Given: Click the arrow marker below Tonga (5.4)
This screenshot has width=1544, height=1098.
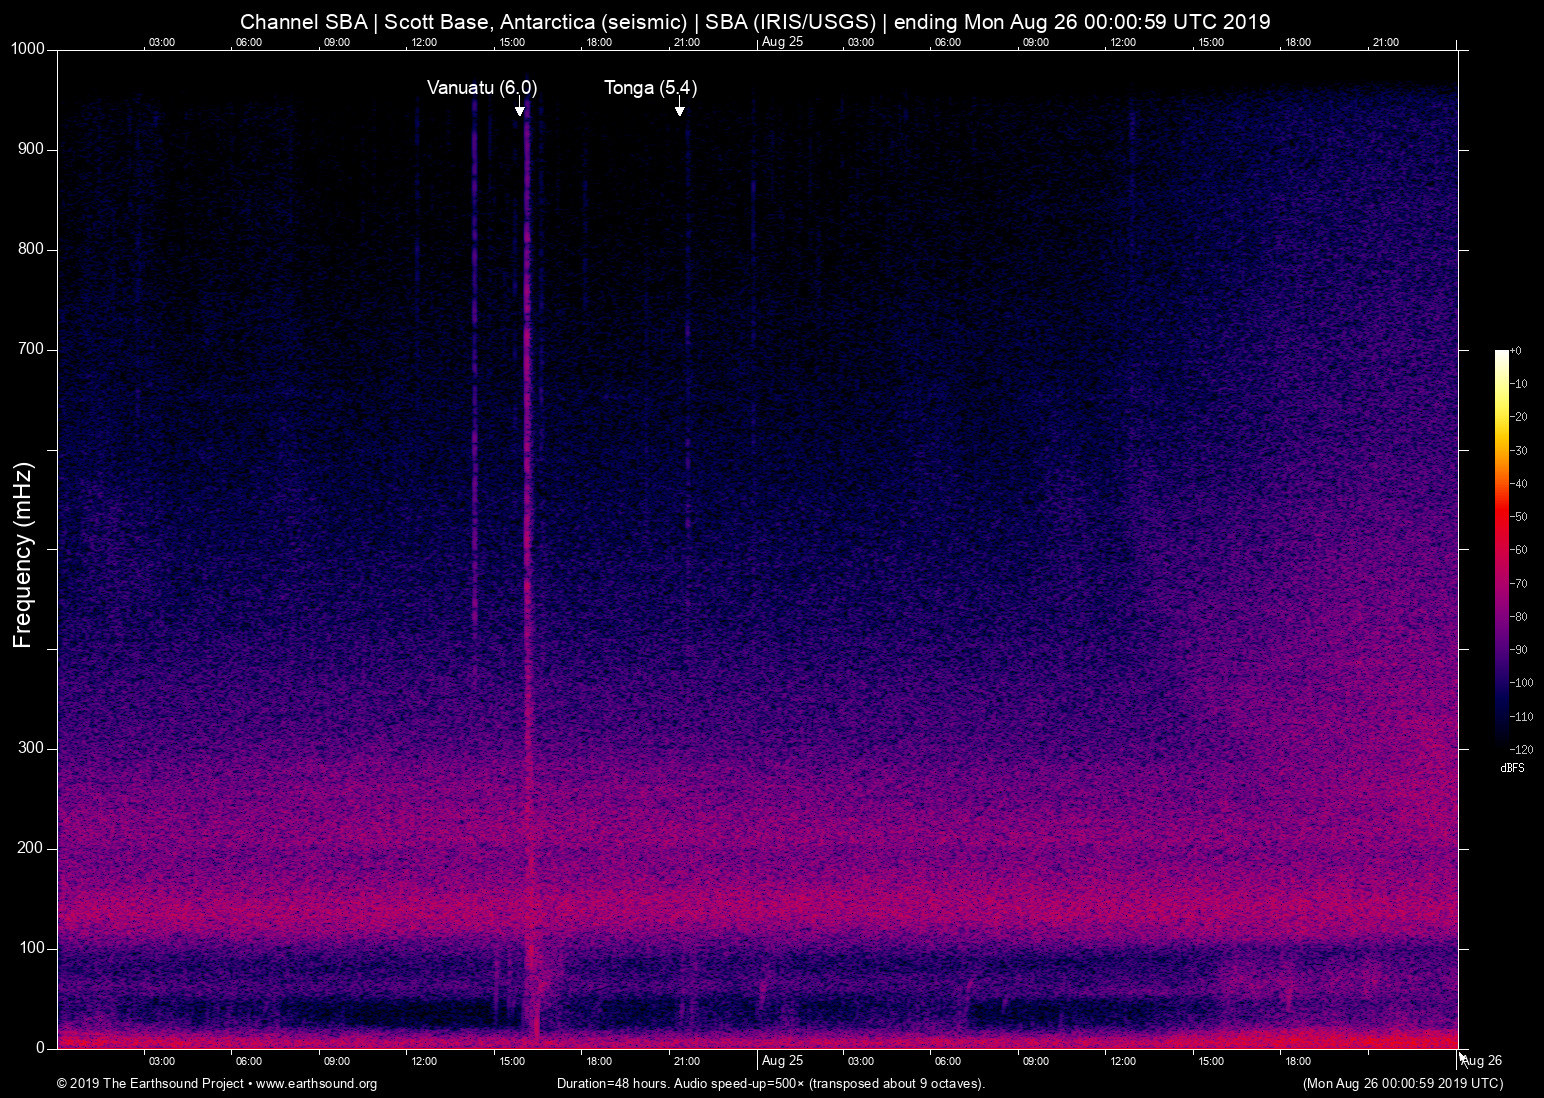Looking at the screenshot, I should point(680,108).
